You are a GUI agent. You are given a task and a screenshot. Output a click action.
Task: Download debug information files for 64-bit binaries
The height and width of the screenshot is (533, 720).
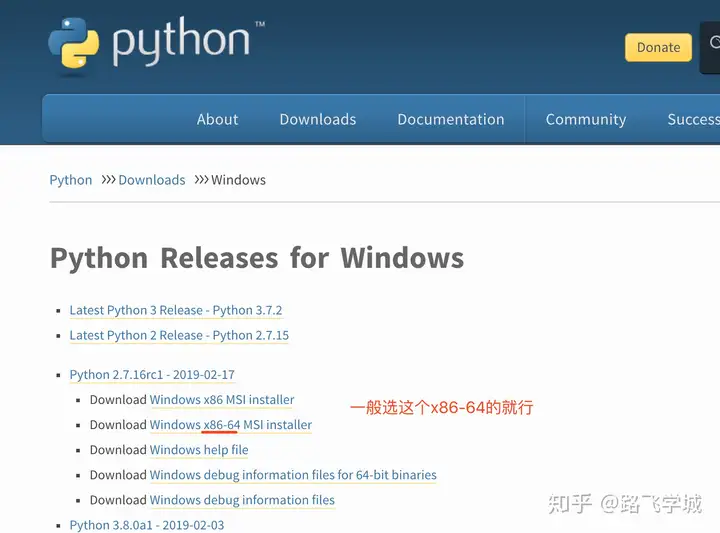pos(293,475)
